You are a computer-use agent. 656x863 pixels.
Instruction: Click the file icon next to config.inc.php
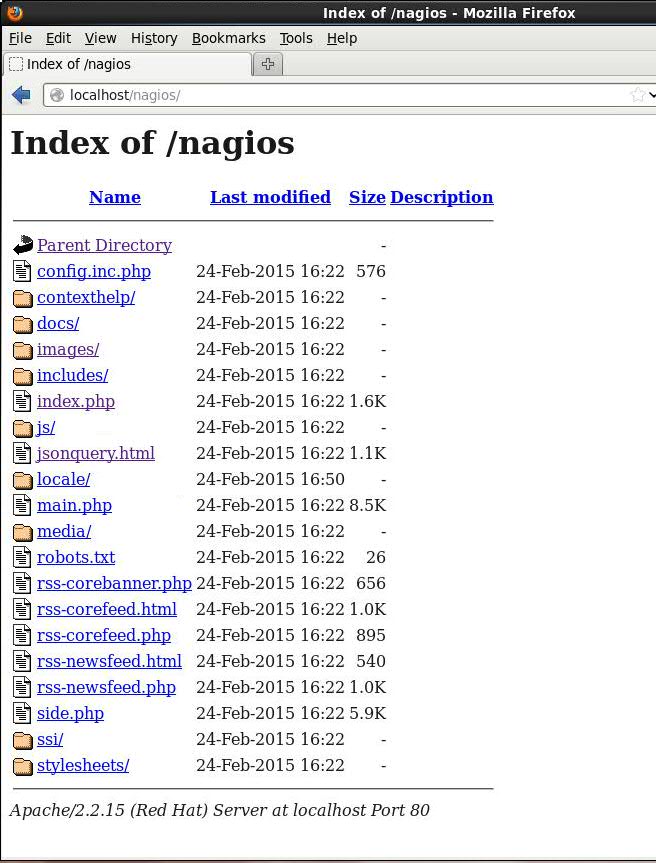[23, 271]
